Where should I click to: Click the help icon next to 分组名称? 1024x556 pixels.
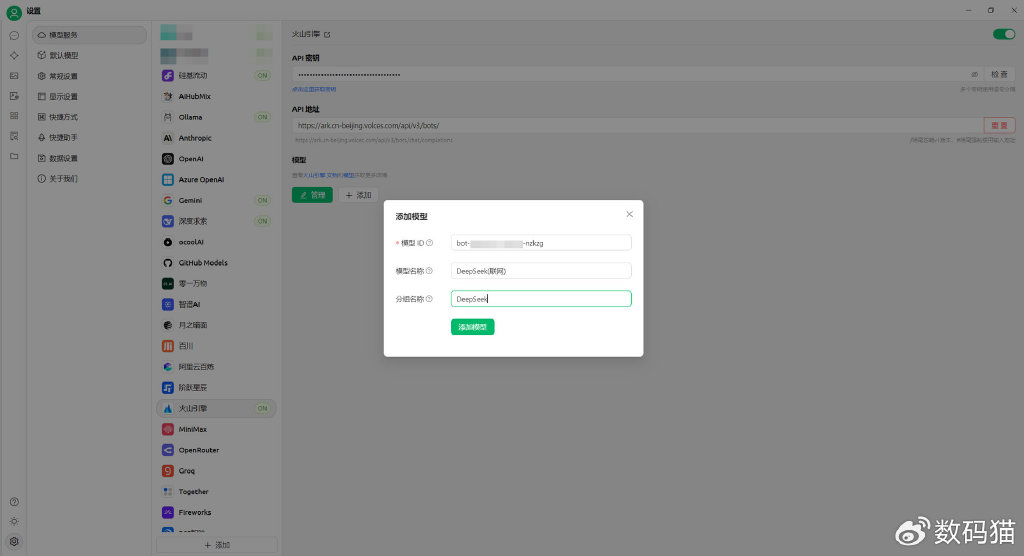click(429, 299)
